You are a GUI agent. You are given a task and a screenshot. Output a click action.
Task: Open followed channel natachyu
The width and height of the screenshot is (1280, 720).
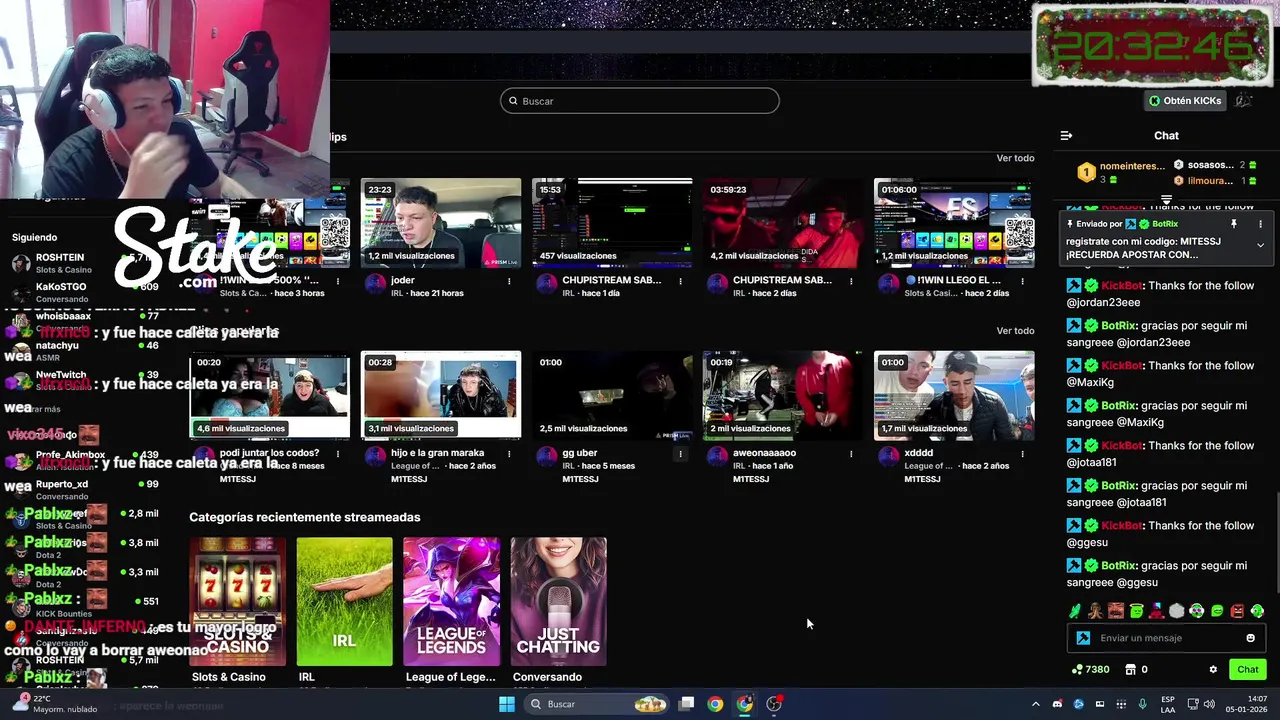(x=85, y=351)
